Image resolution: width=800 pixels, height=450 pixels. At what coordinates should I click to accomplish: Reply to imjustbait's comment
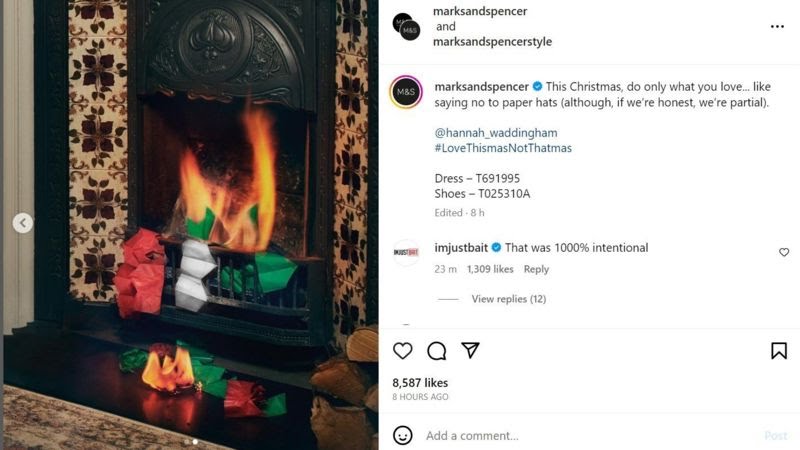536,269
